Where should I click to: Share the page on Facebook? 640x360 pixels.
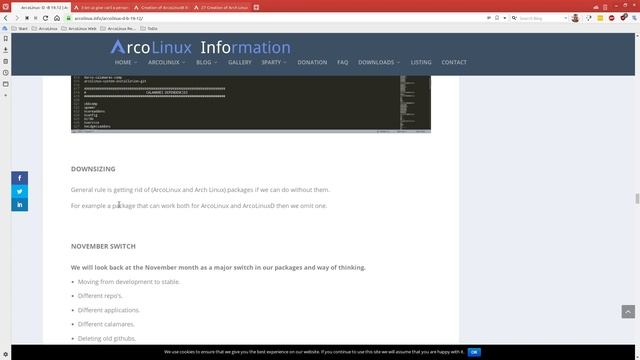tap(20, 178)
